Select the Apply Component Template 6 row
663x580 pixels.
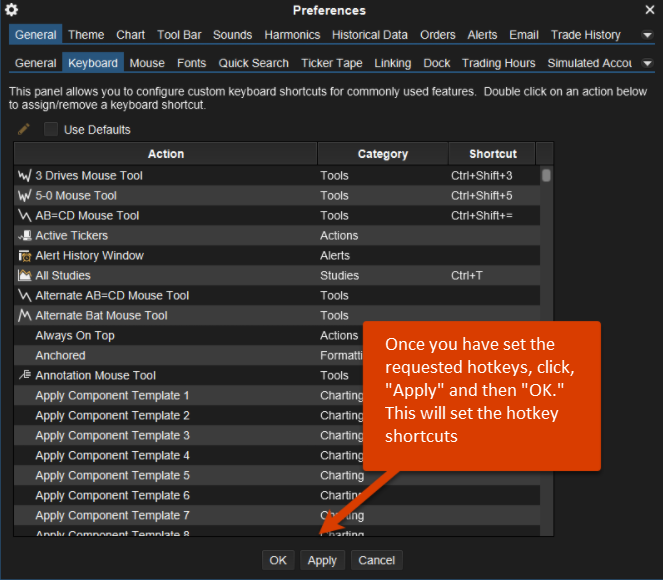coord(277,495)
